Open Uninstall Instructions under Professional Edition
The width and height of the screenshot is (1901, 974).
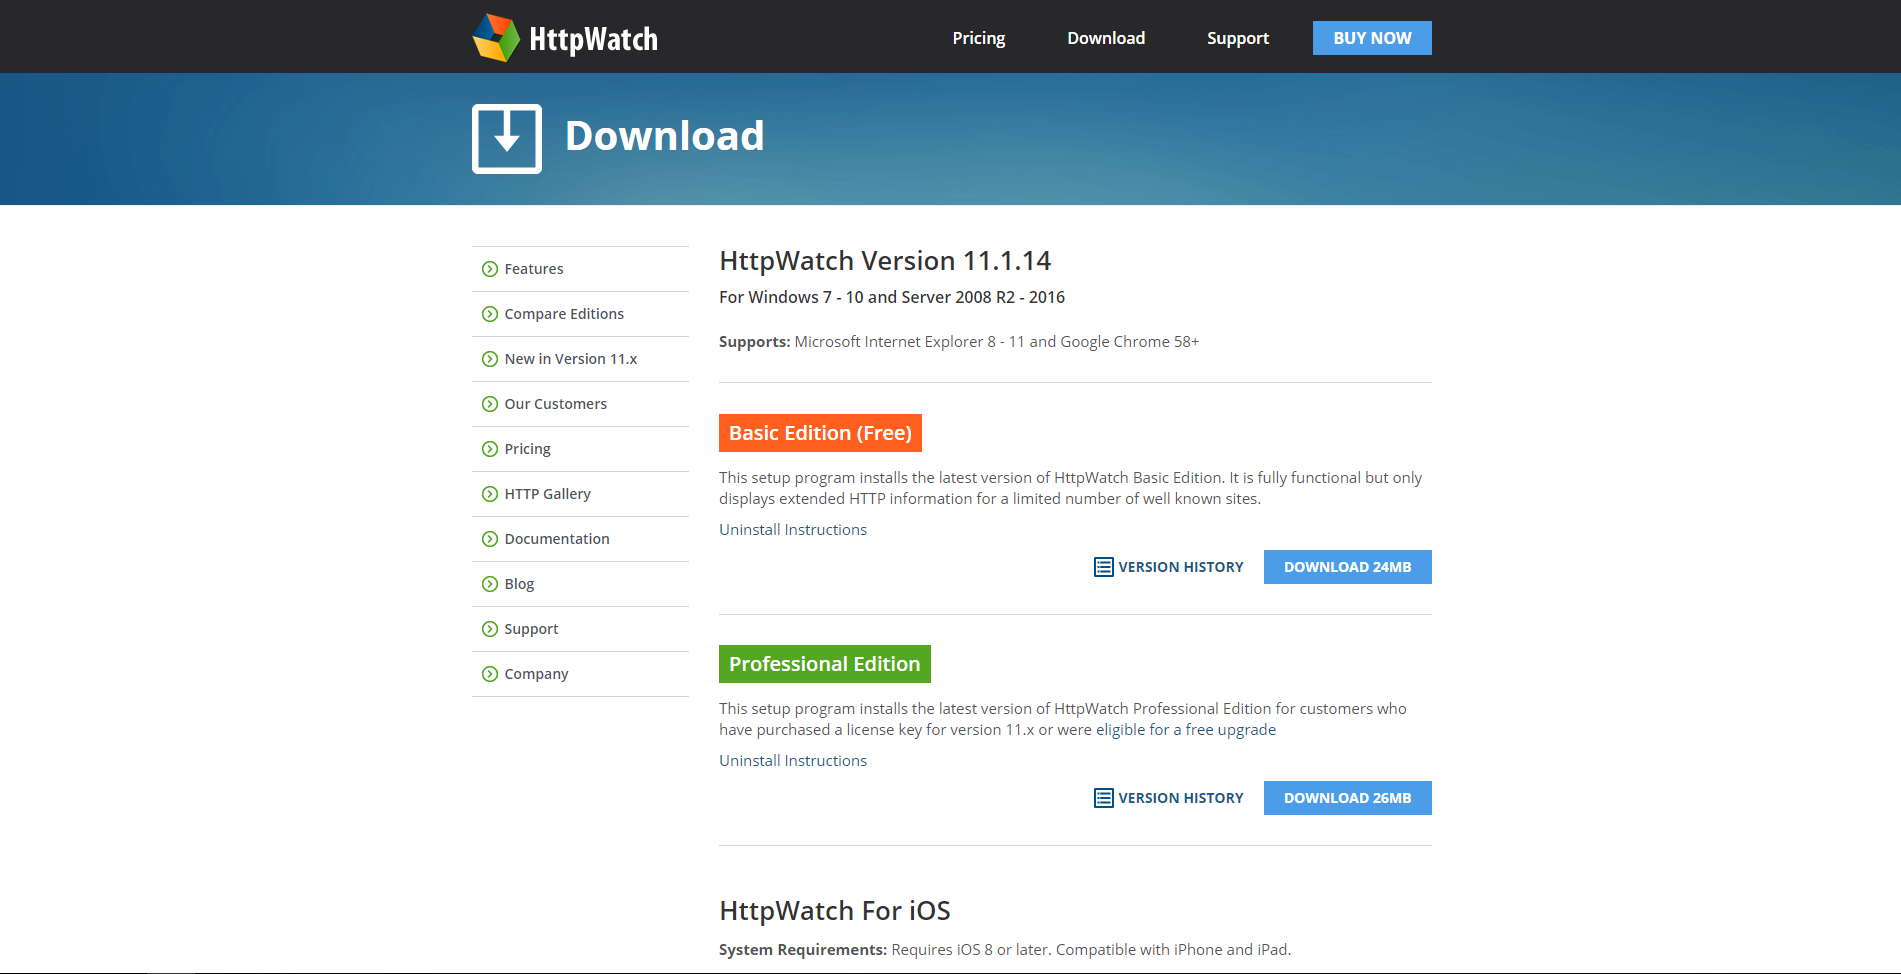[793, 761]
